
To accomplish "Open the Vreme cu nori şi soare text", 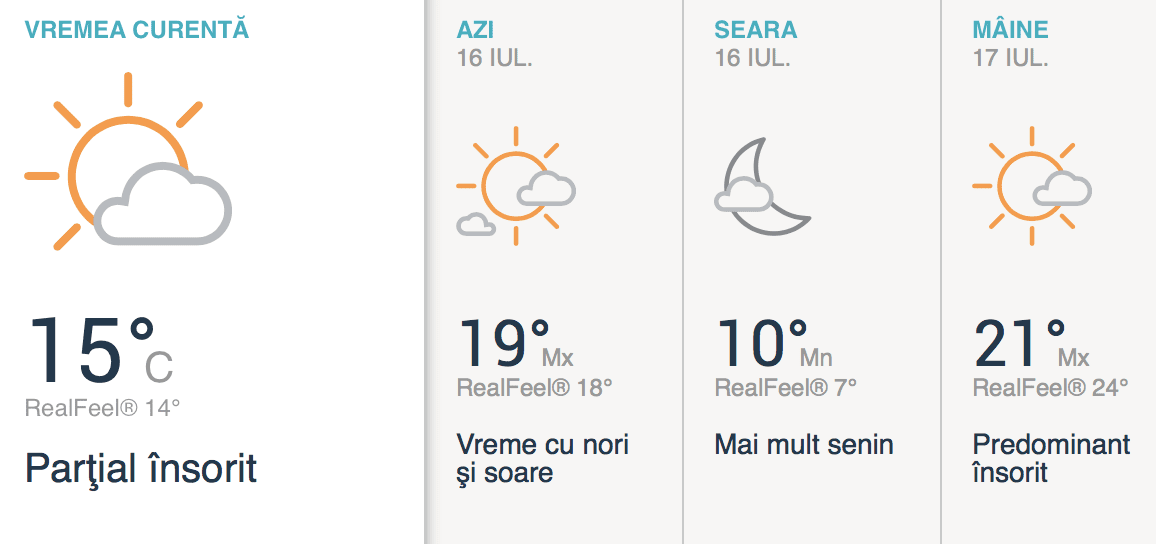I will pos(542,457).
